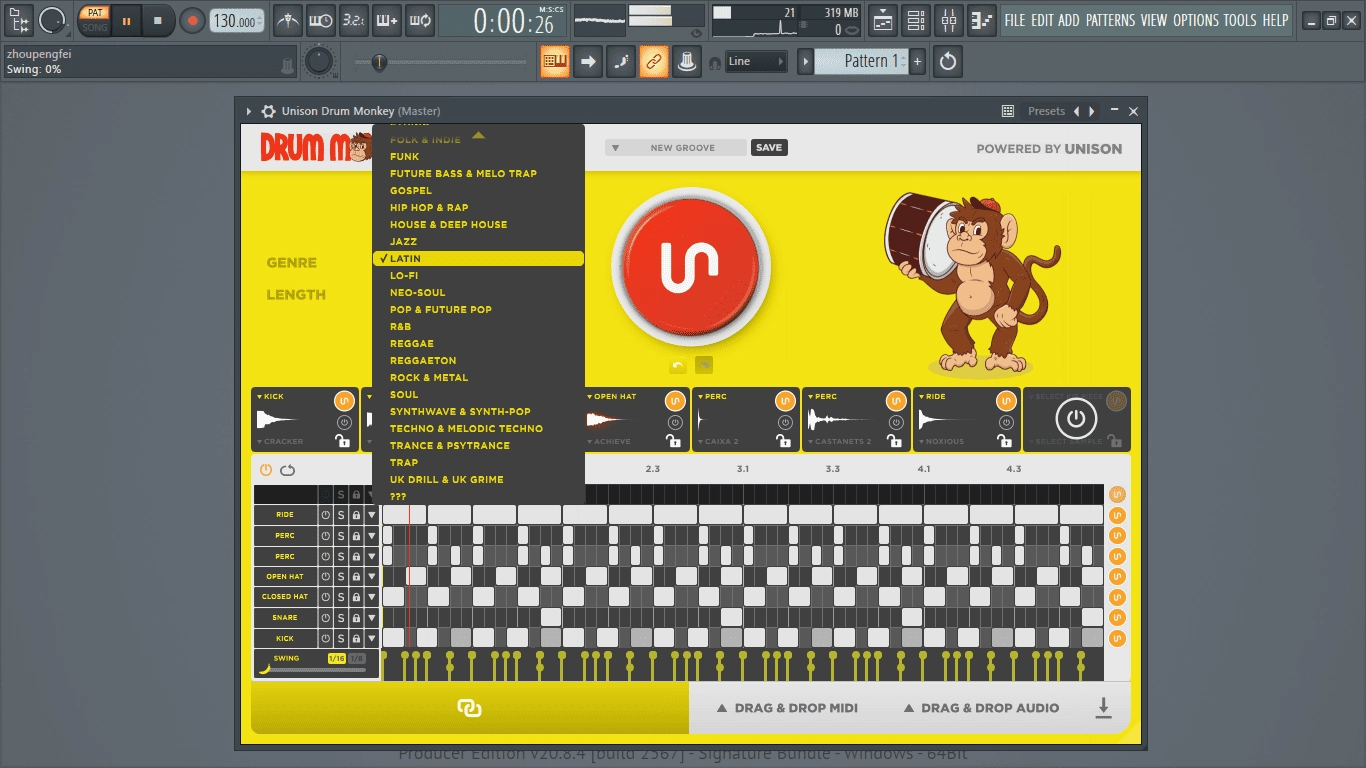The image size is (1366, 768).
Task: Open the CASTANETS 2 sample dropdown
Action: (x=840, y=441)
